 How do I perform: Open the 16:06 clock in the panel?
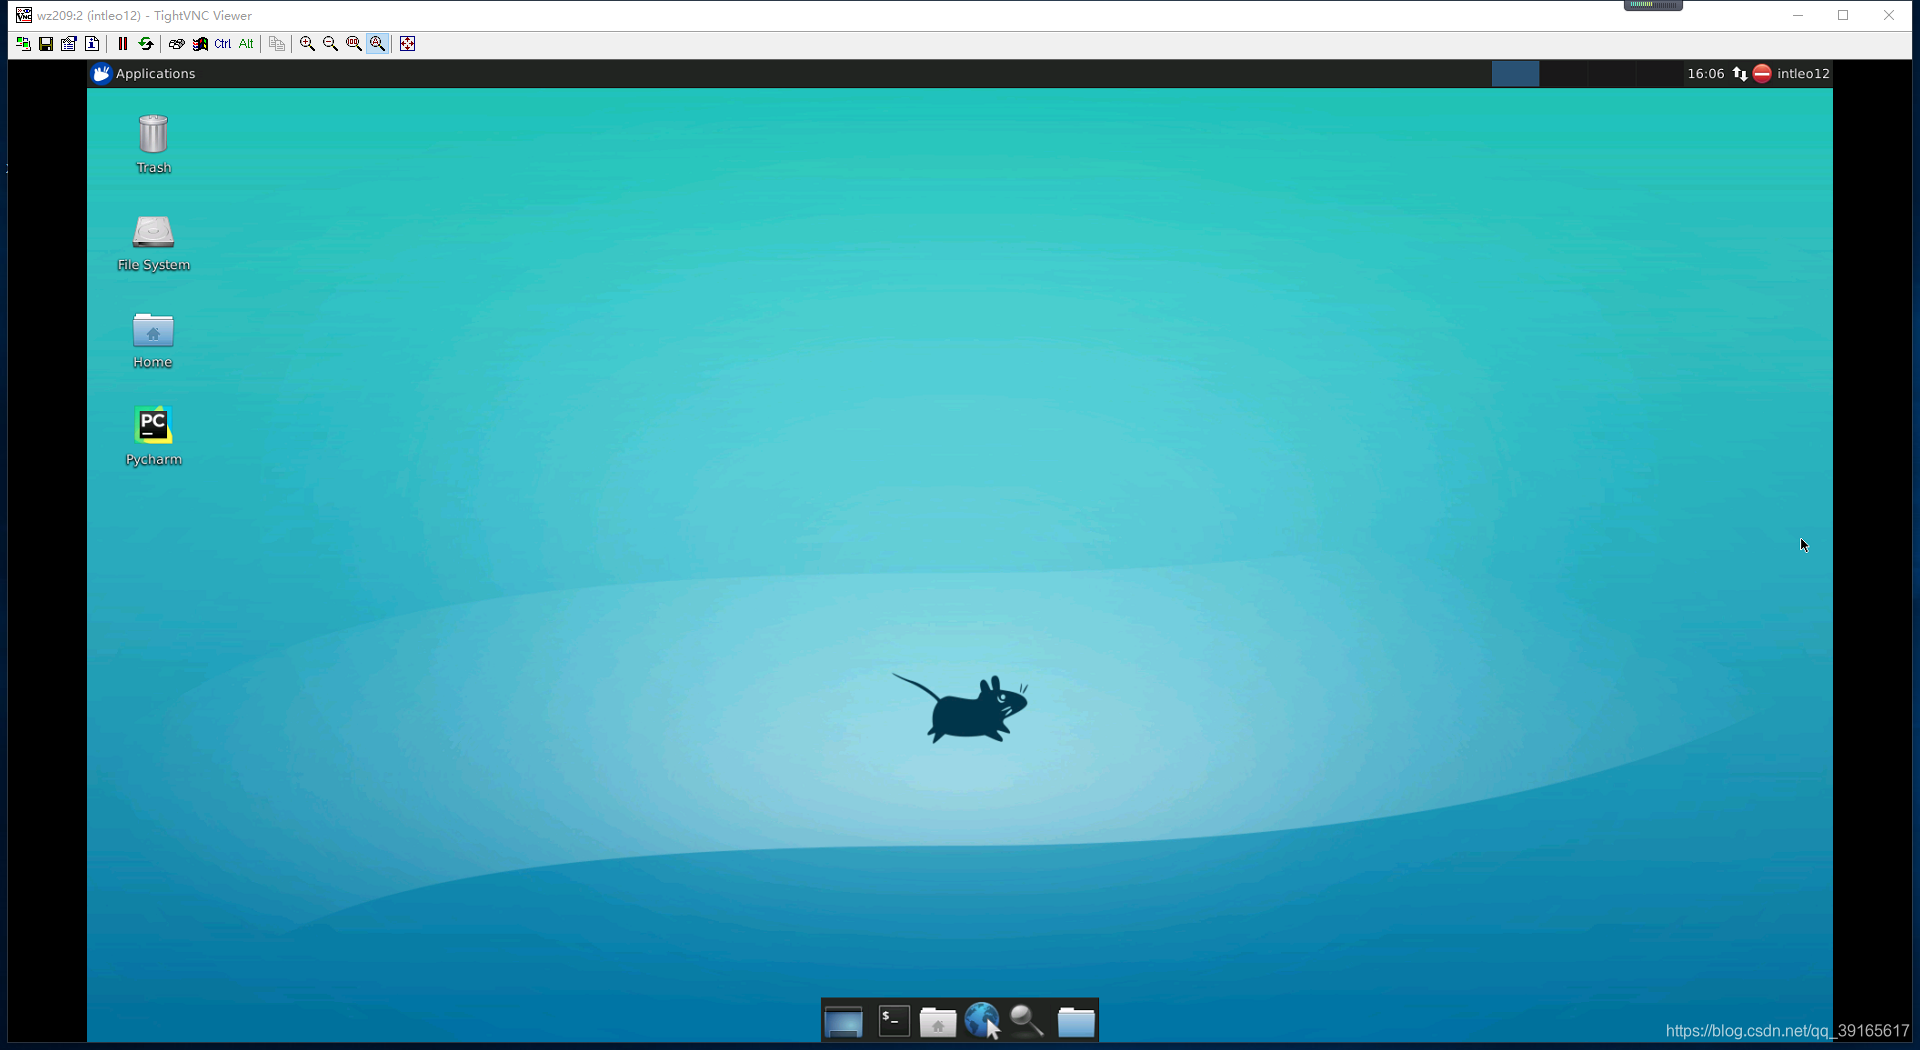pos(1706,74)
